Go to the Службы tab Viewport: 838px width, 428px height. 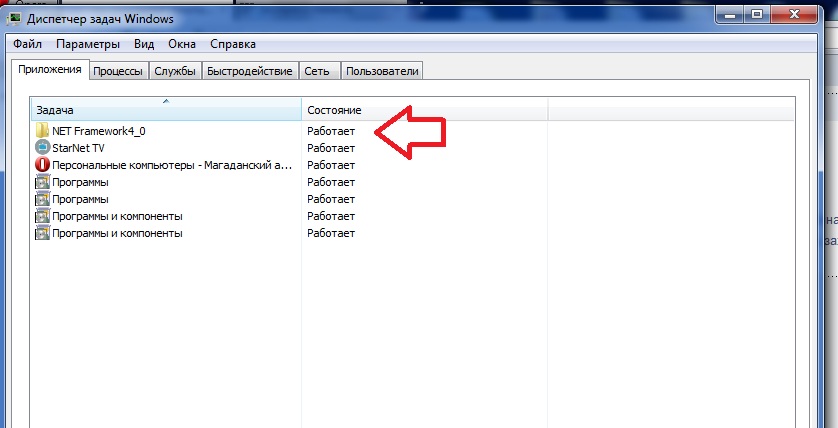click(x=175, y=71)
